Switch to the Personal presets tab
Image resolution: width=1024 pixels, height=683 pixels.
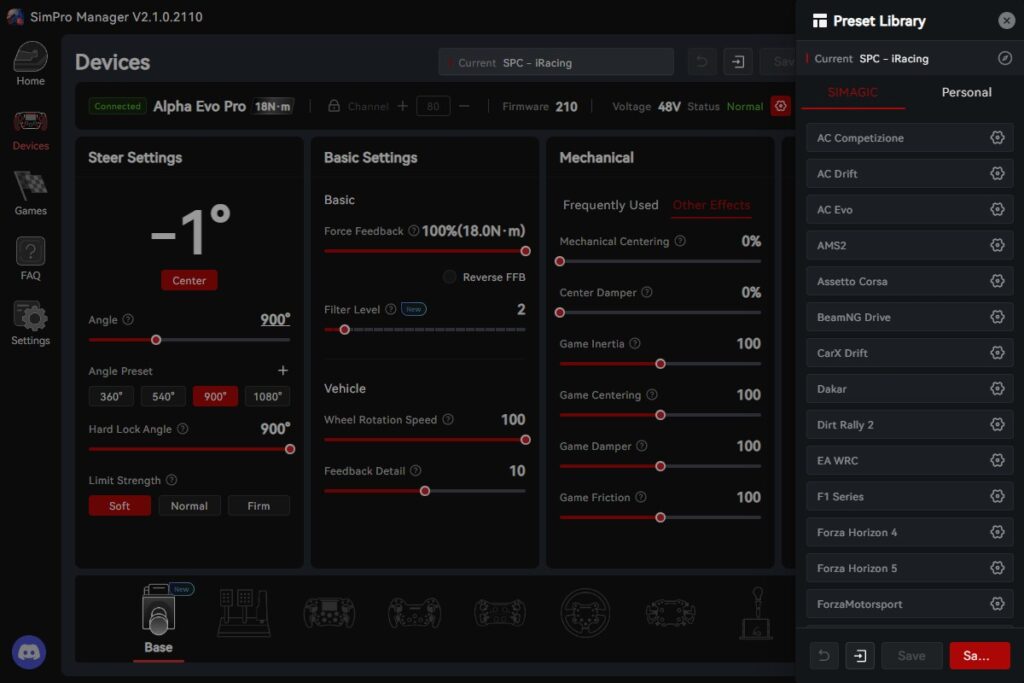pos(966,92)
